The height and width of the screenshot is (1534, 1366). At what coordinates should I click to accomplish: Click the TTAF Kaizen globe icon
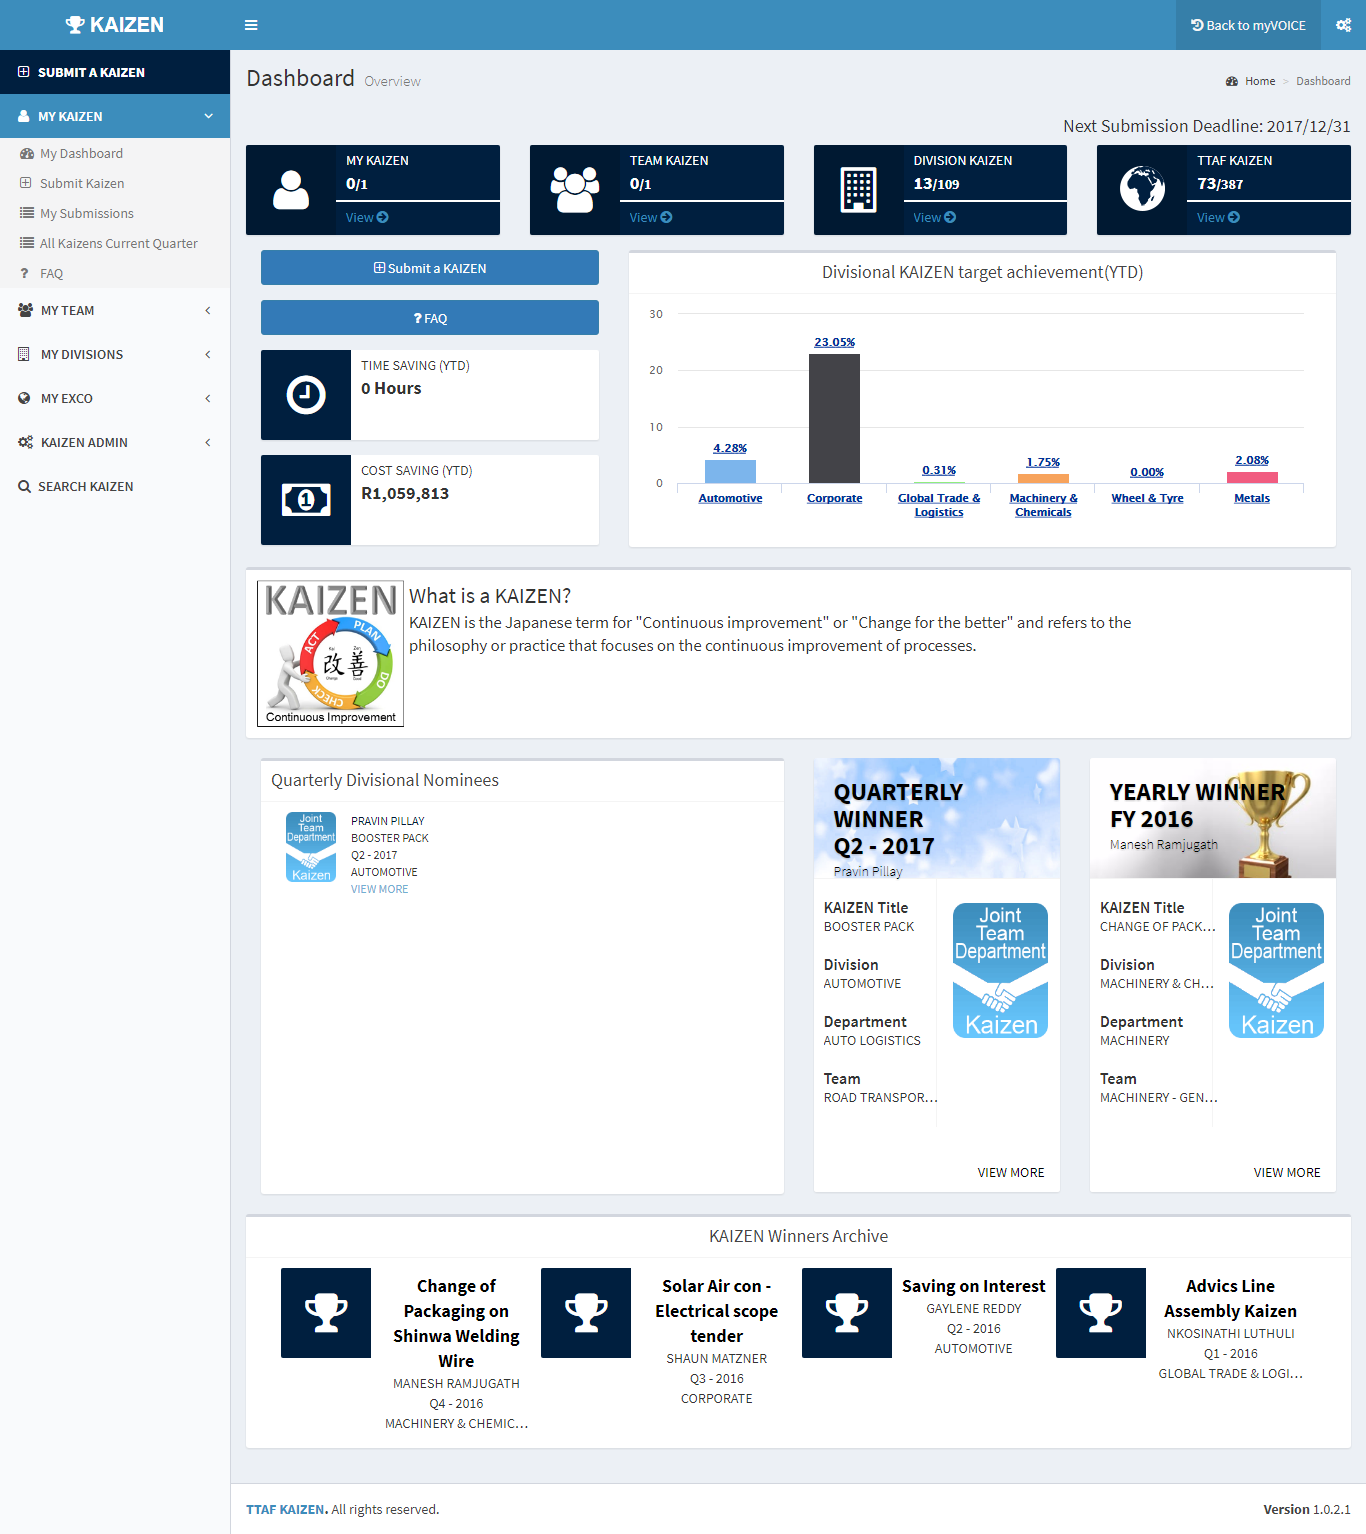(x=1142, y=189)
